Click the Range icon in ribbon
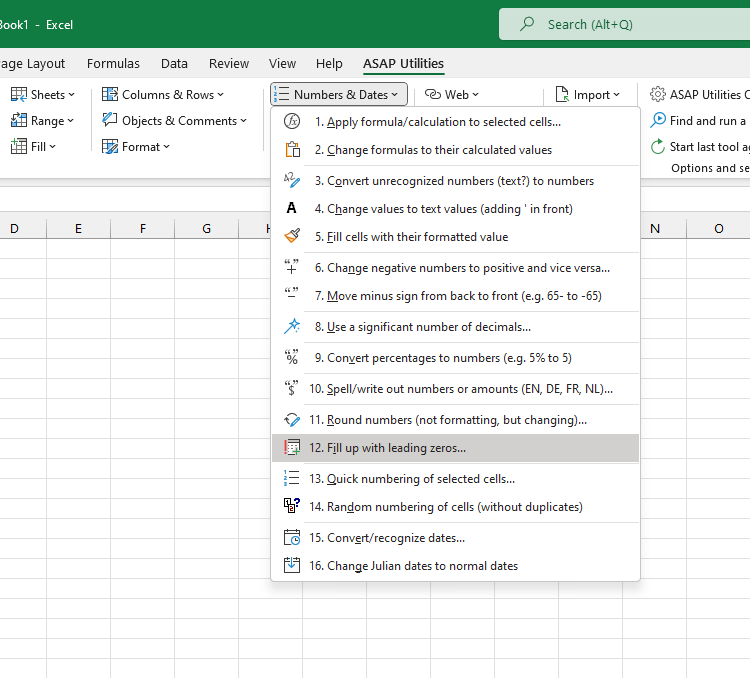750x678 pixels. 19,120
